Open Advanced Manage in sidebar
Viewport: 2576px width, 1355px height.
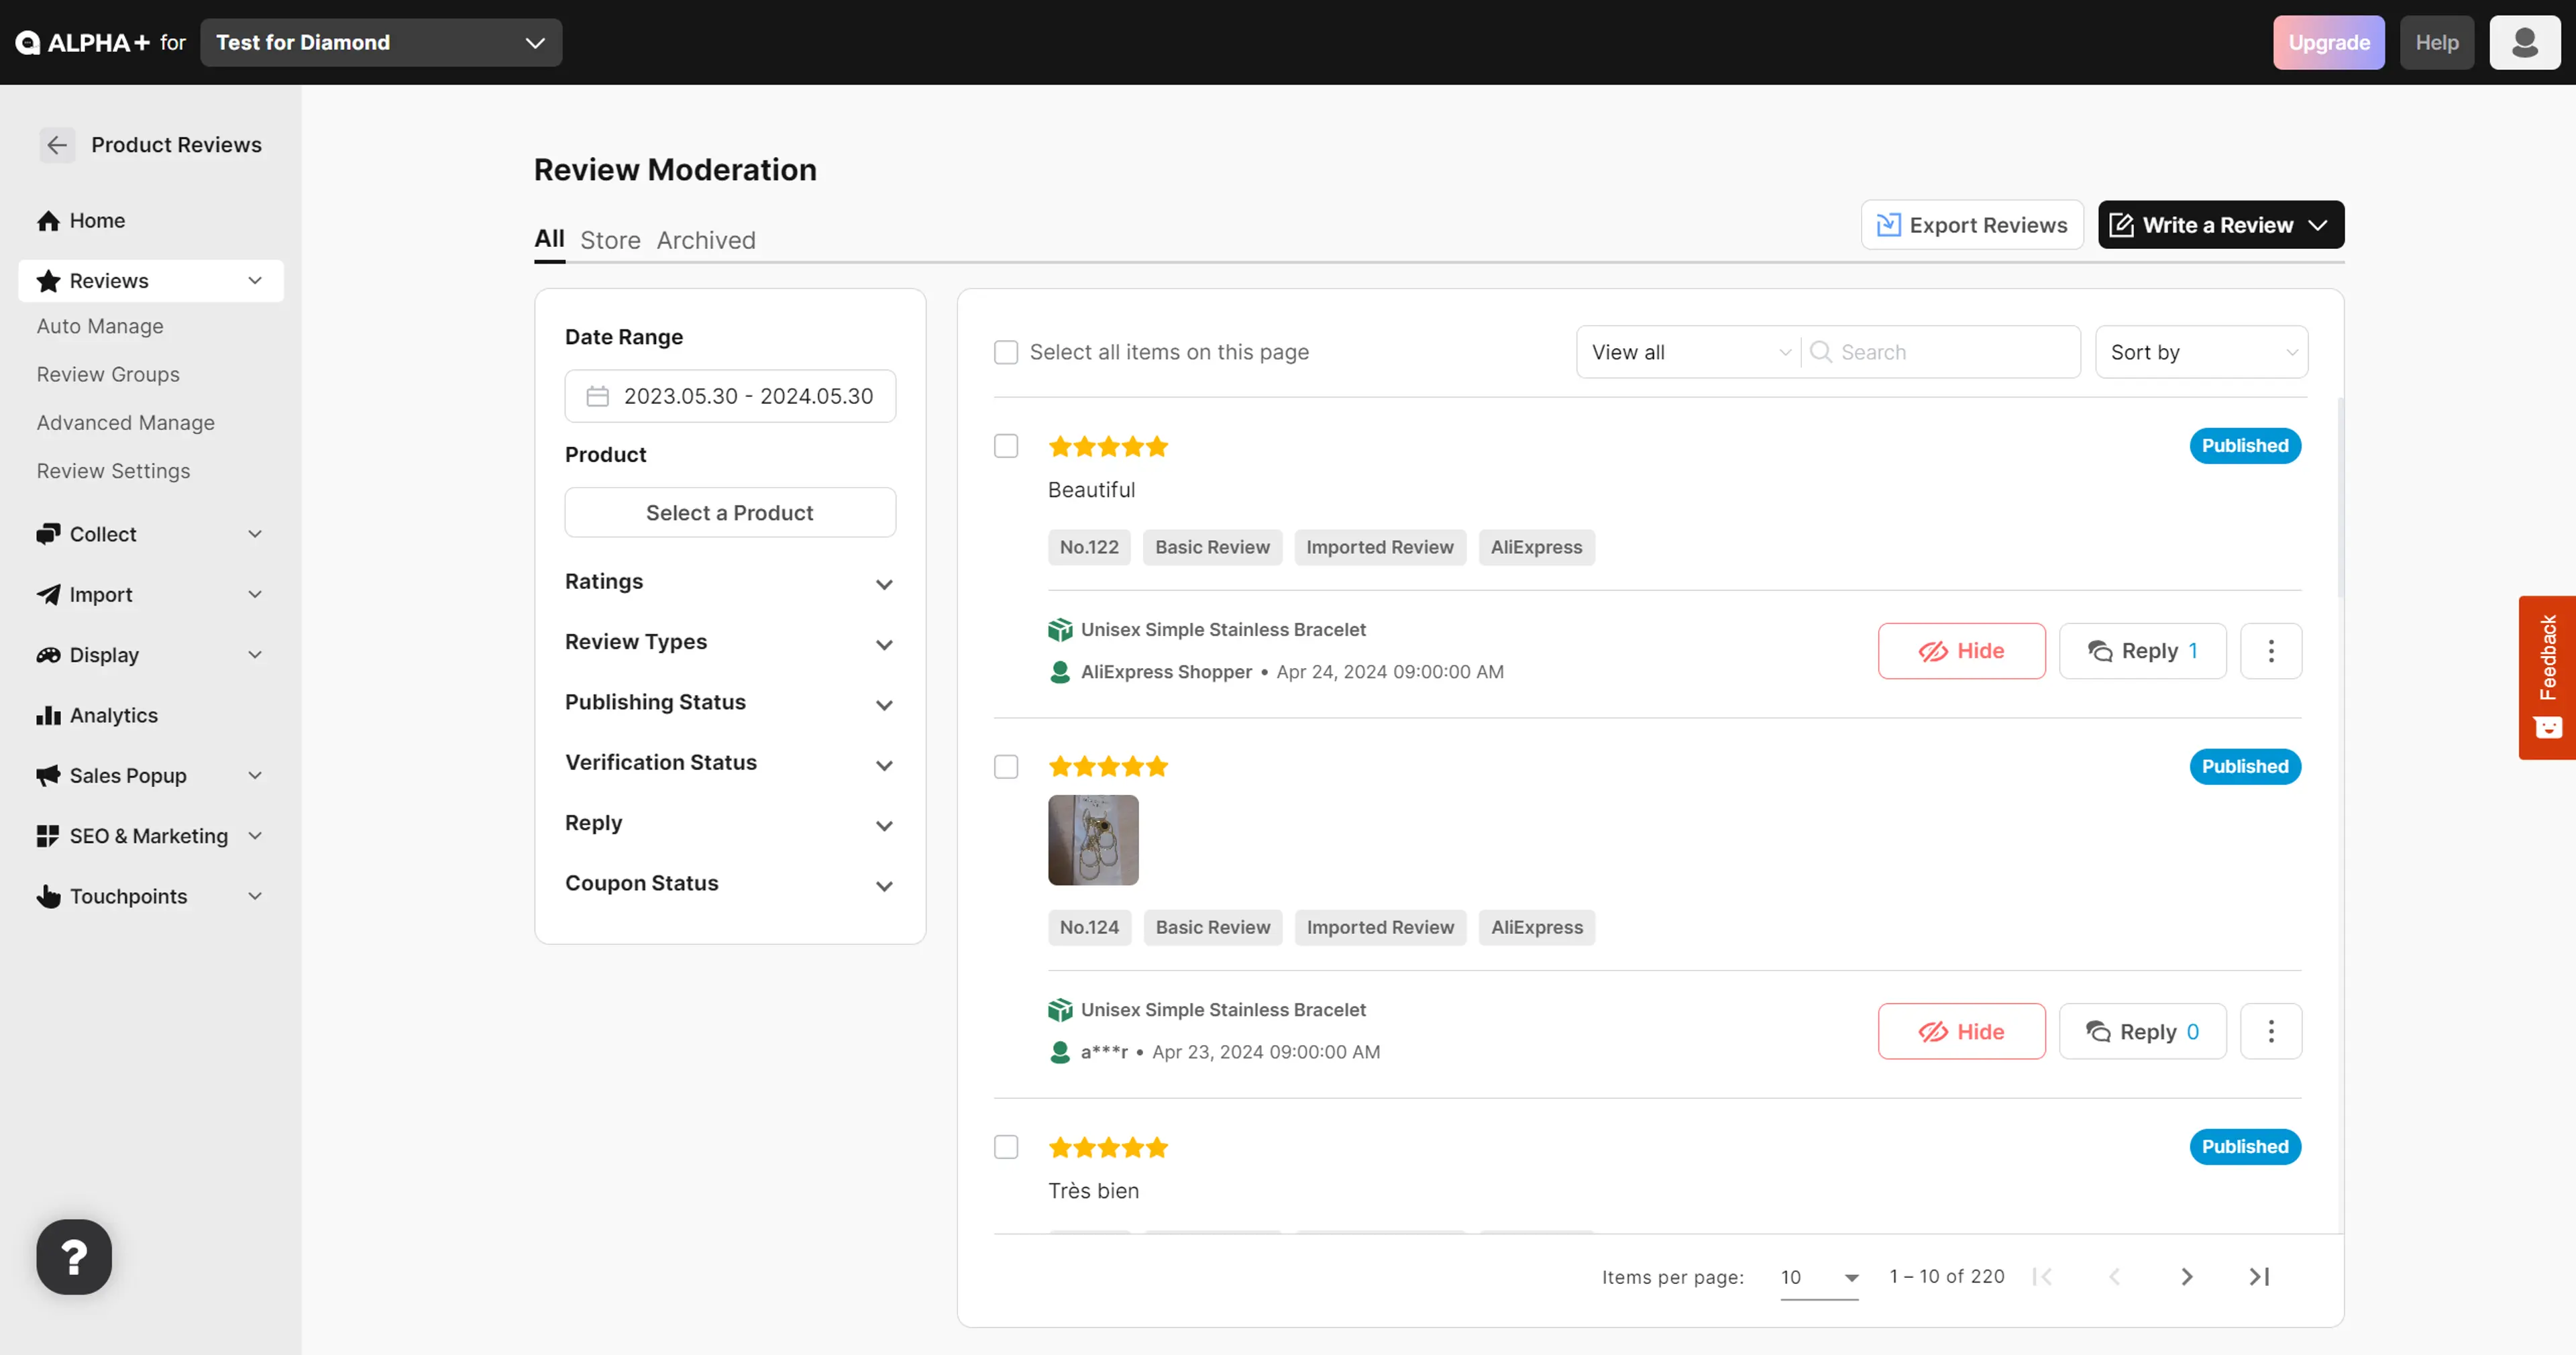click(x=126, y=423)
